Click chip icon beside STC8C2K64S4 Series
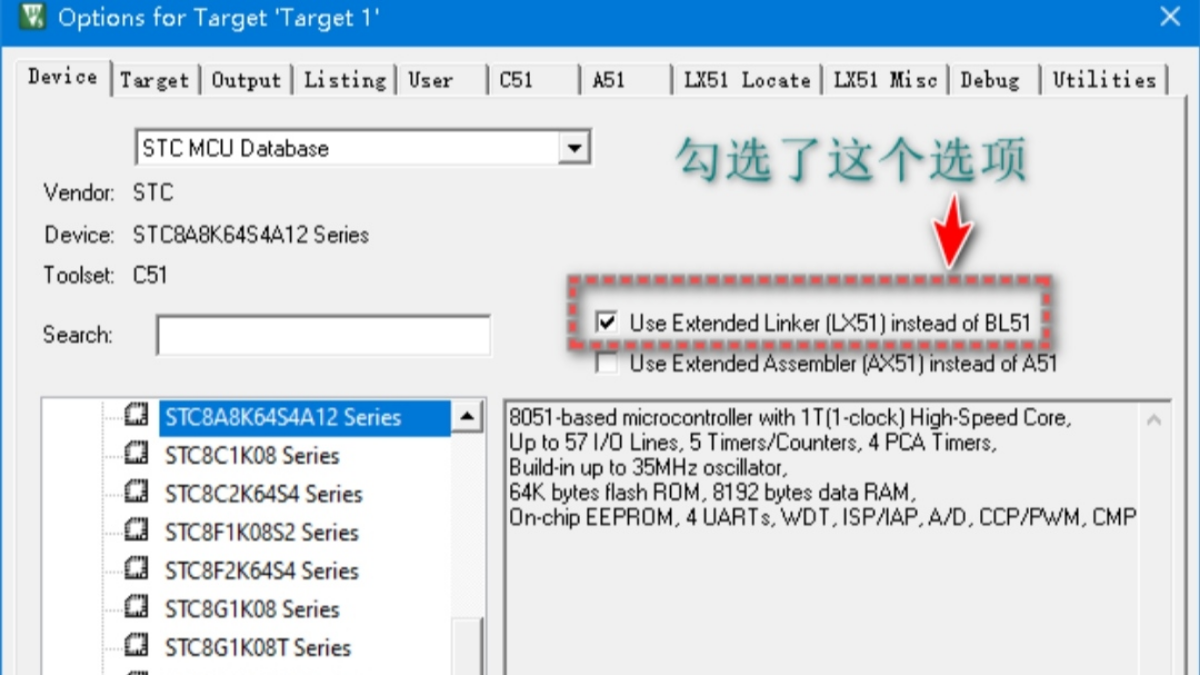 tap(137, 493)
